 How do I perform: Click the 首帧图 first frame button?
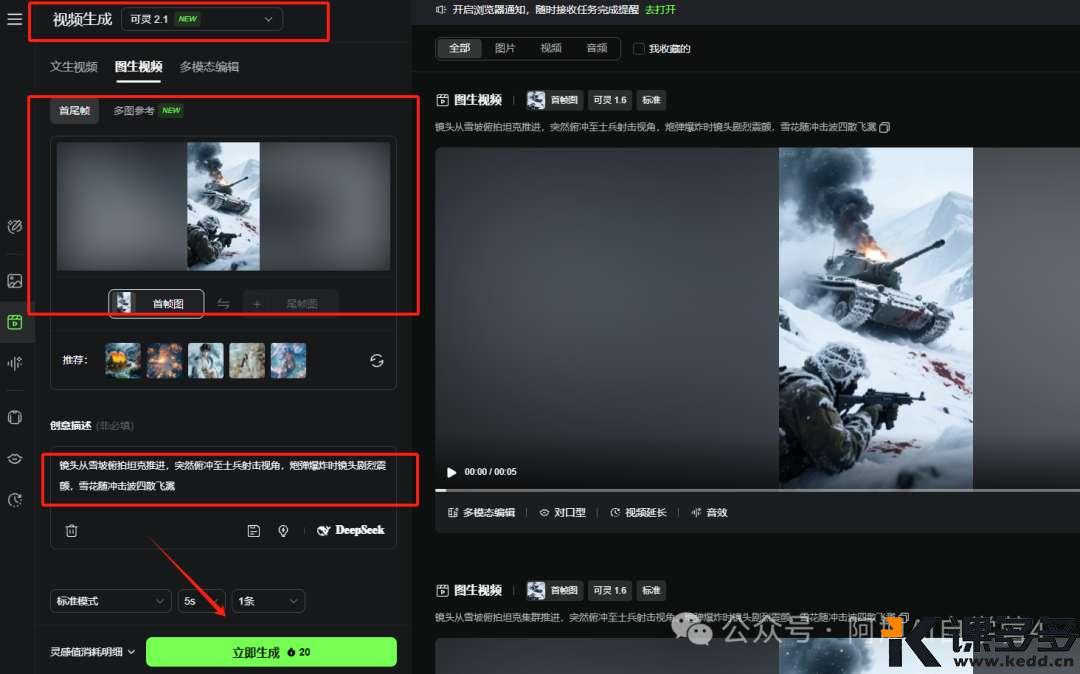[x=156, y=304]
